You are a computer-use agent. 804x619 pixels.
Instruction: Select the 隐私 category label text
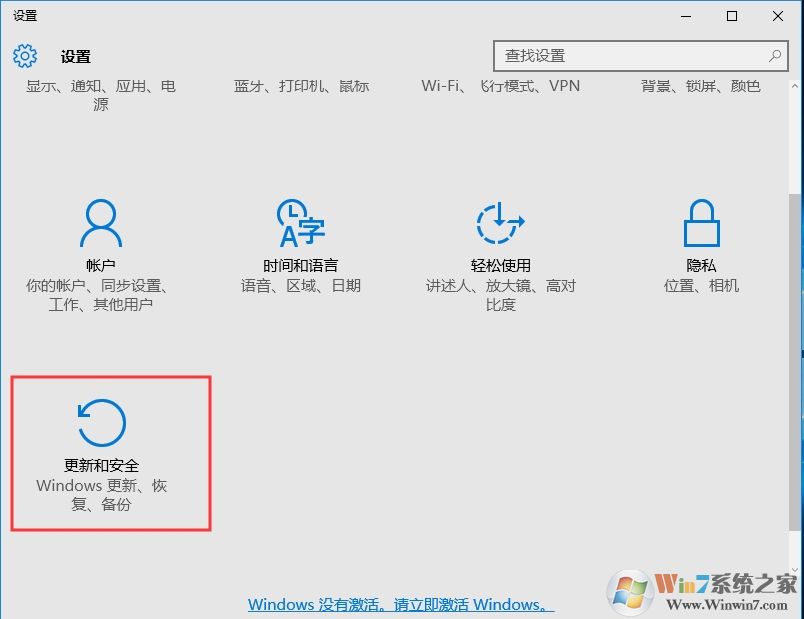point(701,265)
